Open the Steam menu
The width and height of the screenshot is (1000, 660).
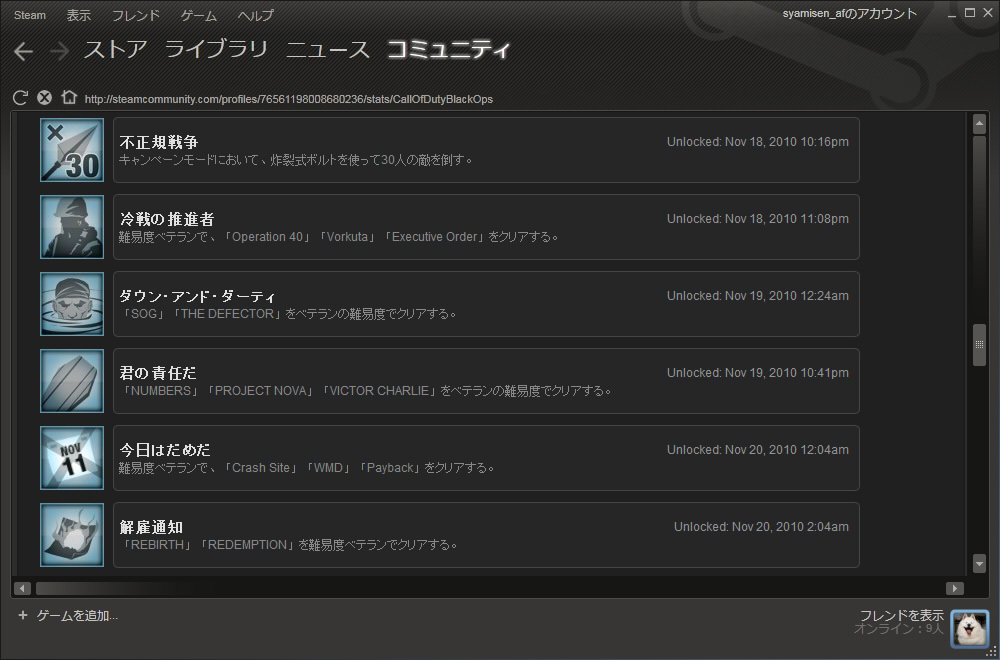(30, 15)
